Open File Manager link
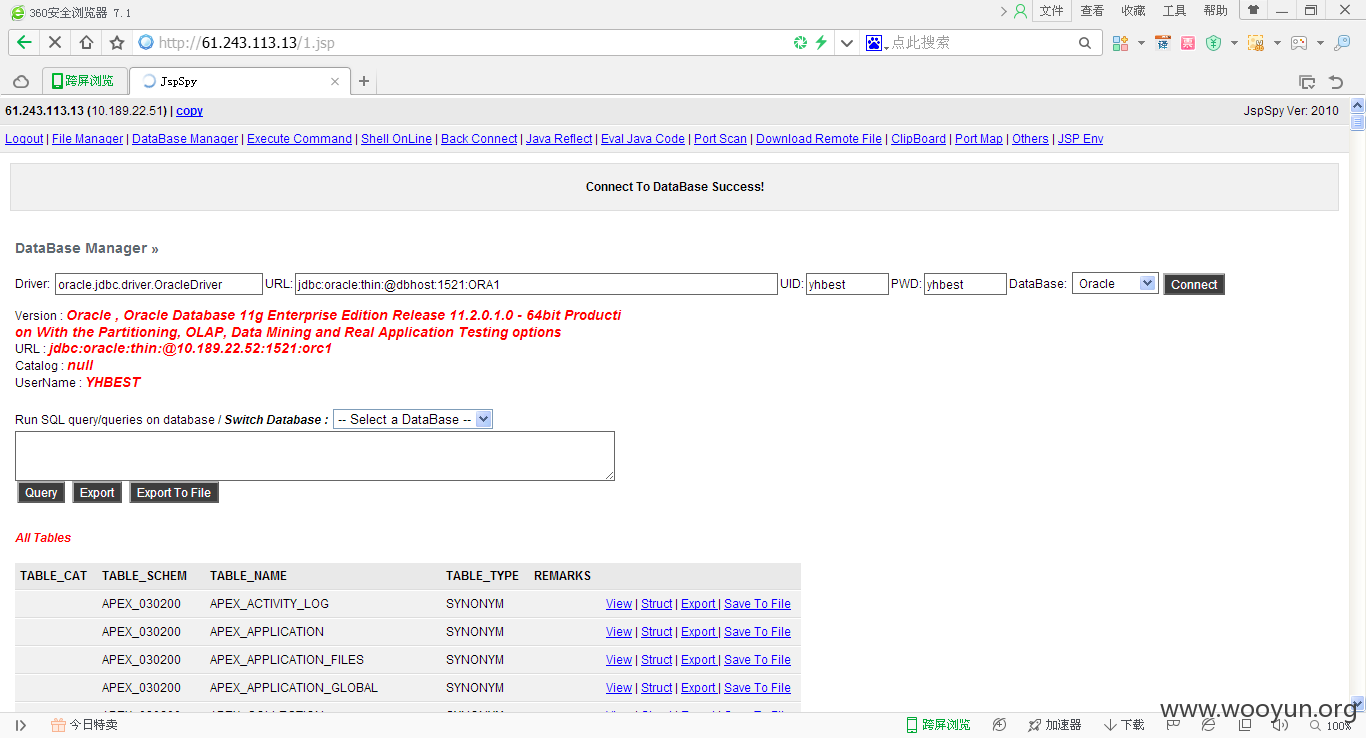1366x738 pixels. pyautogui.click(x=87, y=139)
